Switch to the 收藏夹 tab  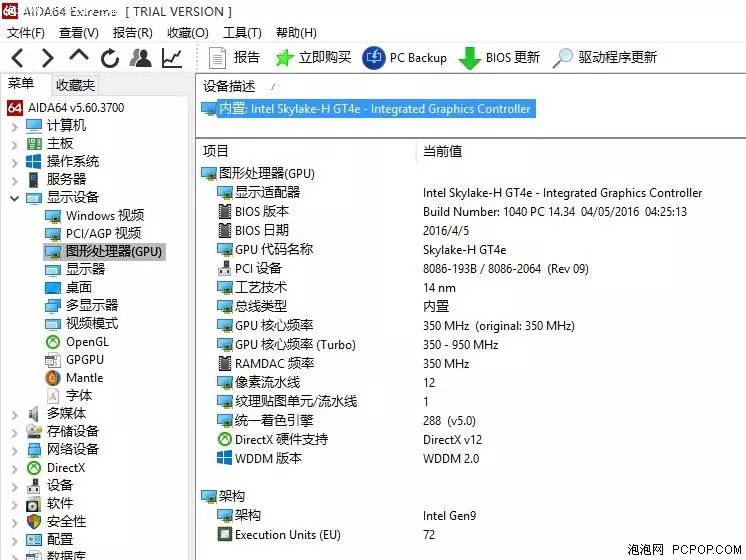pos(75,85)
